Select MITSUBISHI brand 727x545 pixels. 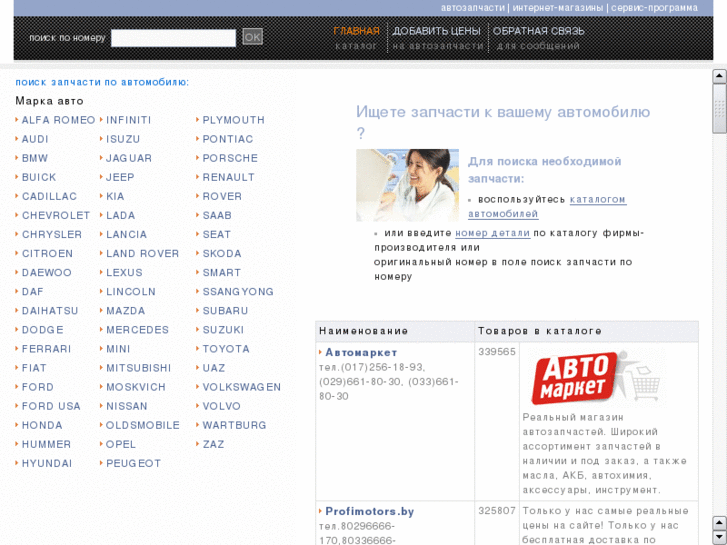(139, 368)
